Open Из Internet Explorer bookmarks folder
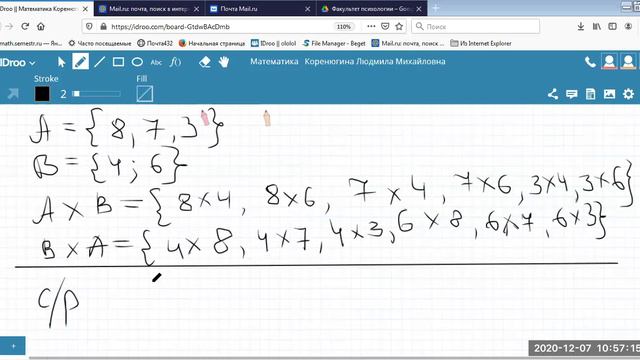This screenshot has height=360, width=640. pos(481,43)
